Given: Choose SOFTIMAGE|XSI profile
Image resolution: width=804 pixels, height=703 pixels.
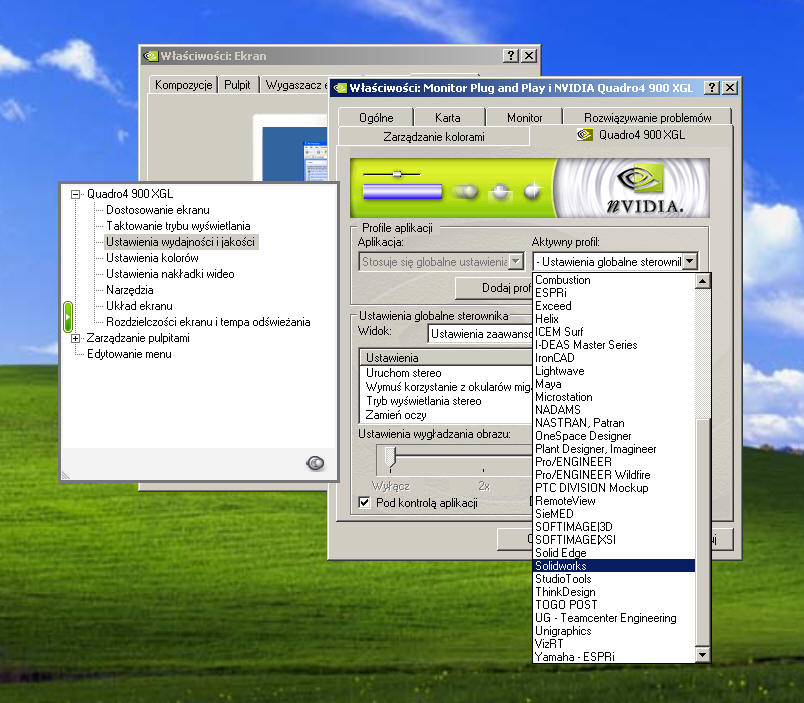Looking at the screenshot, I should point(614,540).
